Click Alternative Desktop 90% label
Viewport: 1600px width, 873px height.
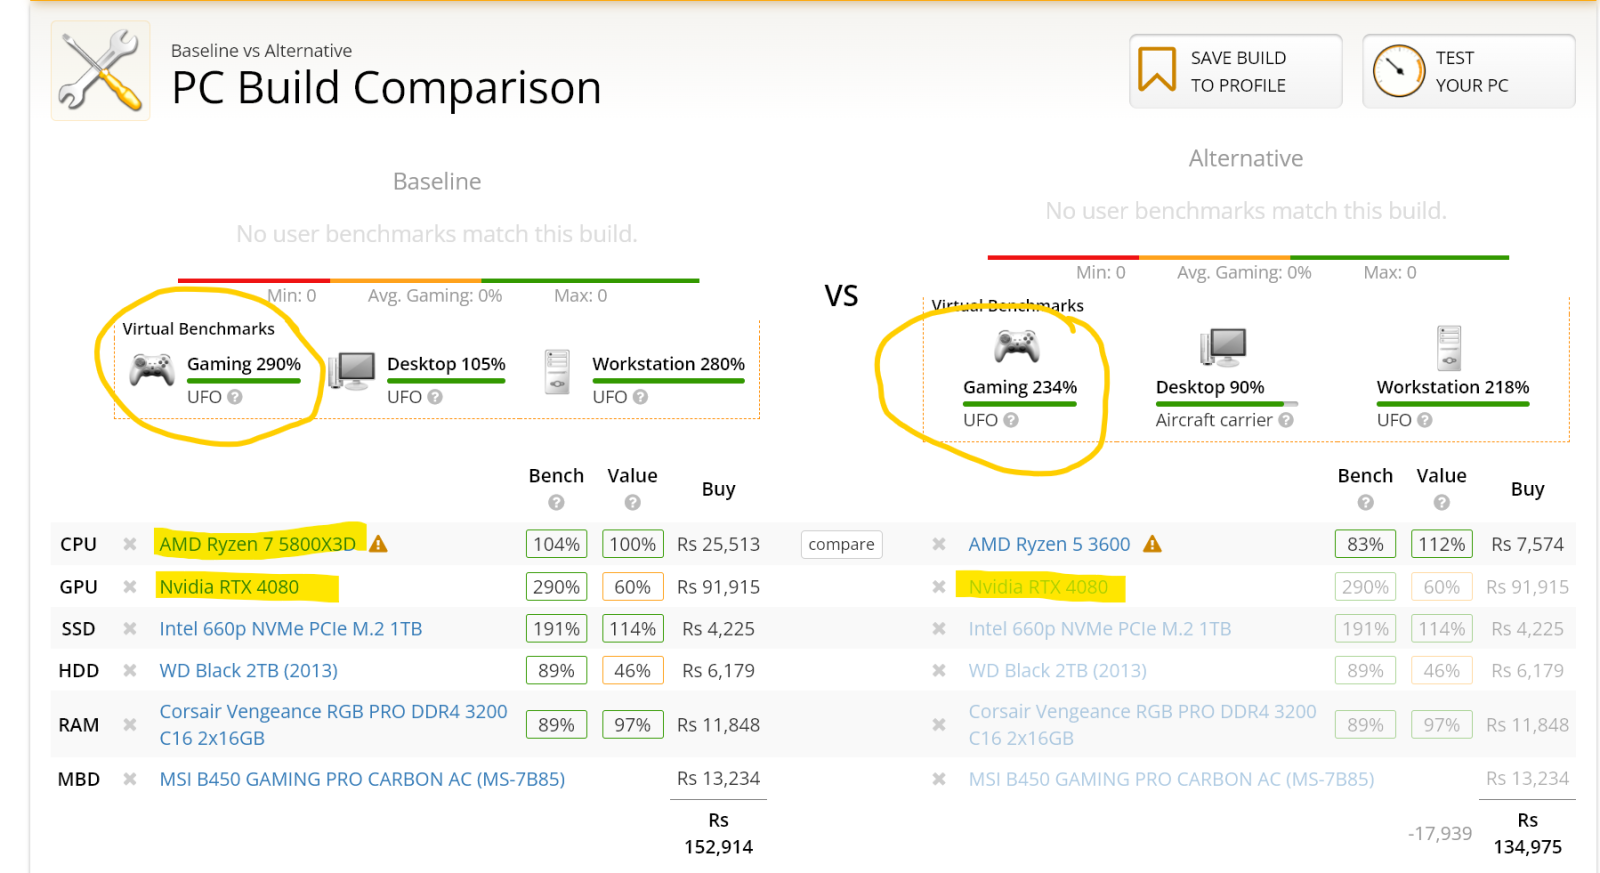(x=1210, y=387)
